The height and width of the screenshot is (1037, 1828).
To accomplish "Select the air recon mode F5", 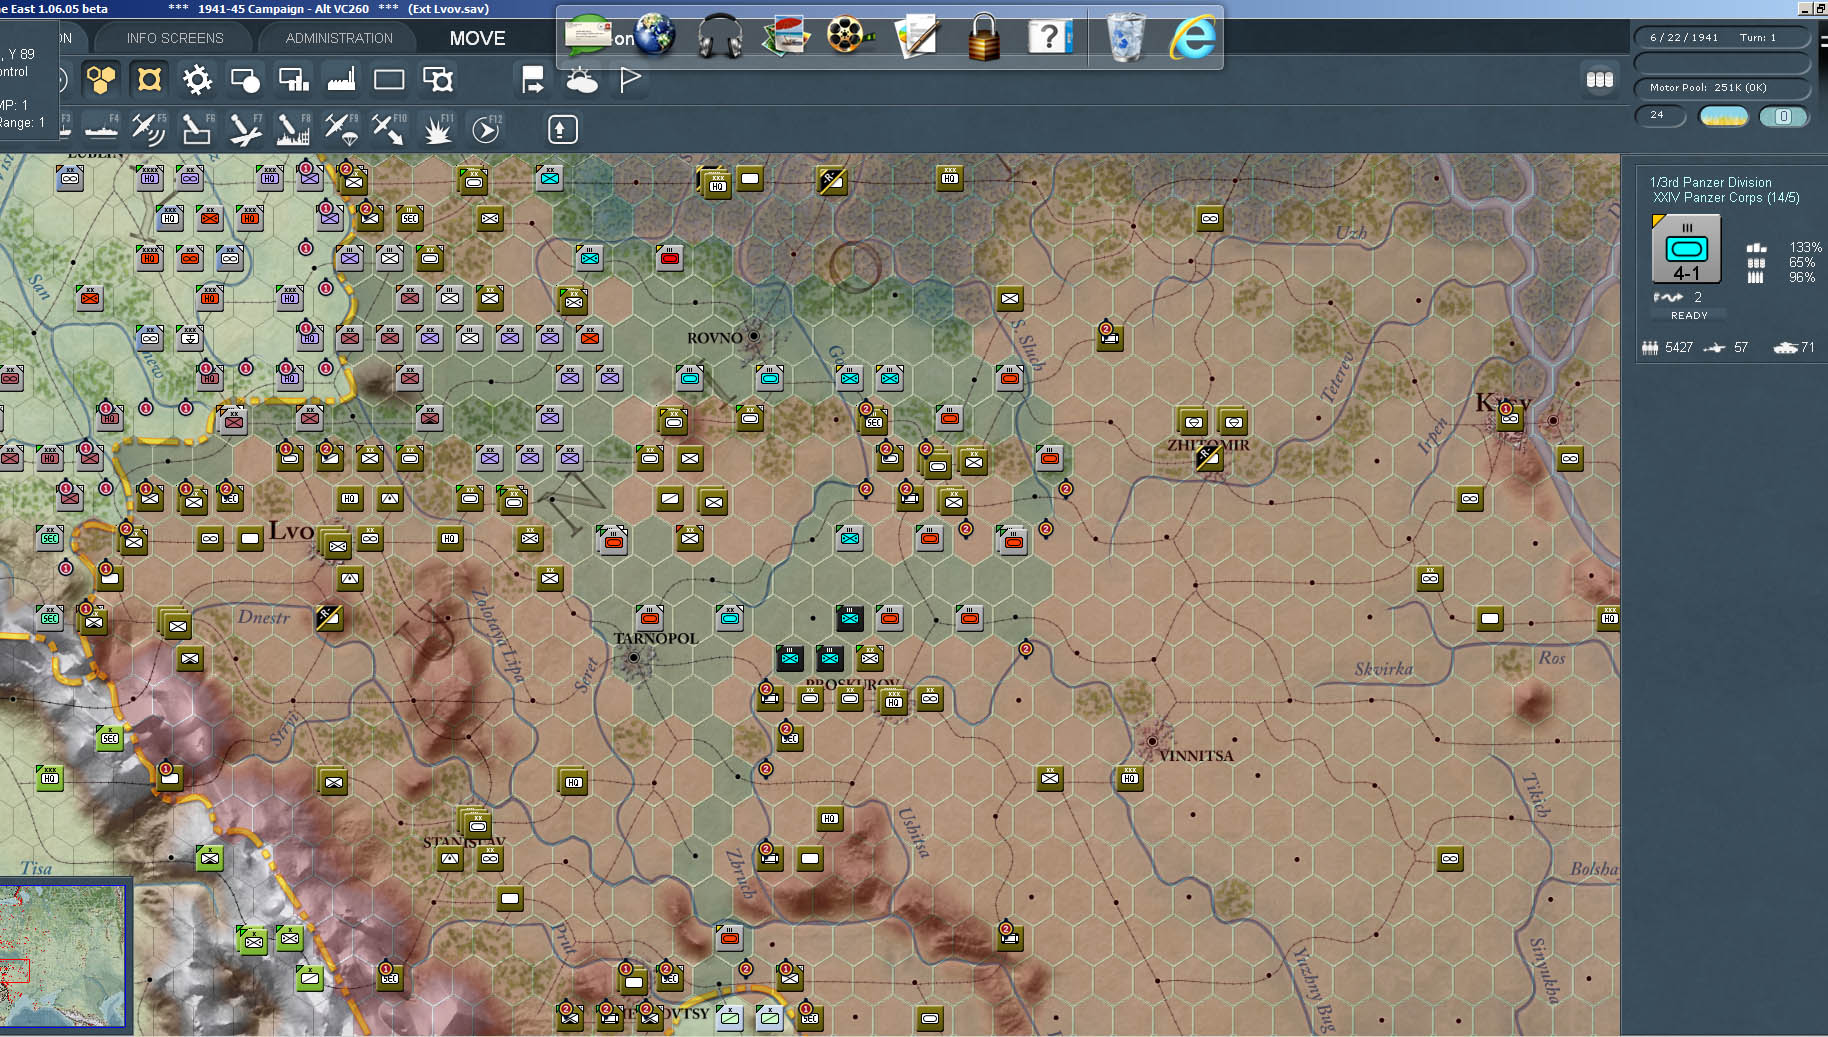I will pos(149,129).
